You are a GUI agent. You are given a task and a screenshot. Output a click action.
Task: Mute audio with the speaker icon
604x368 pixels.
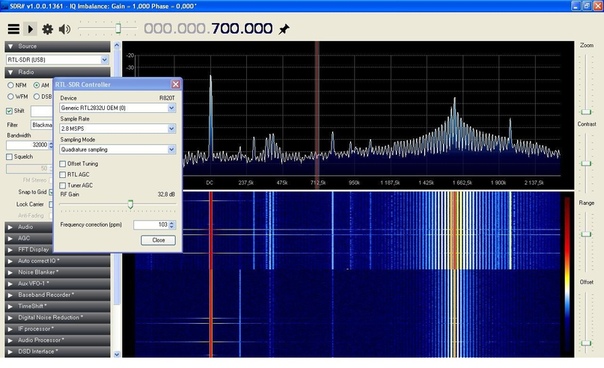(65, 29)
